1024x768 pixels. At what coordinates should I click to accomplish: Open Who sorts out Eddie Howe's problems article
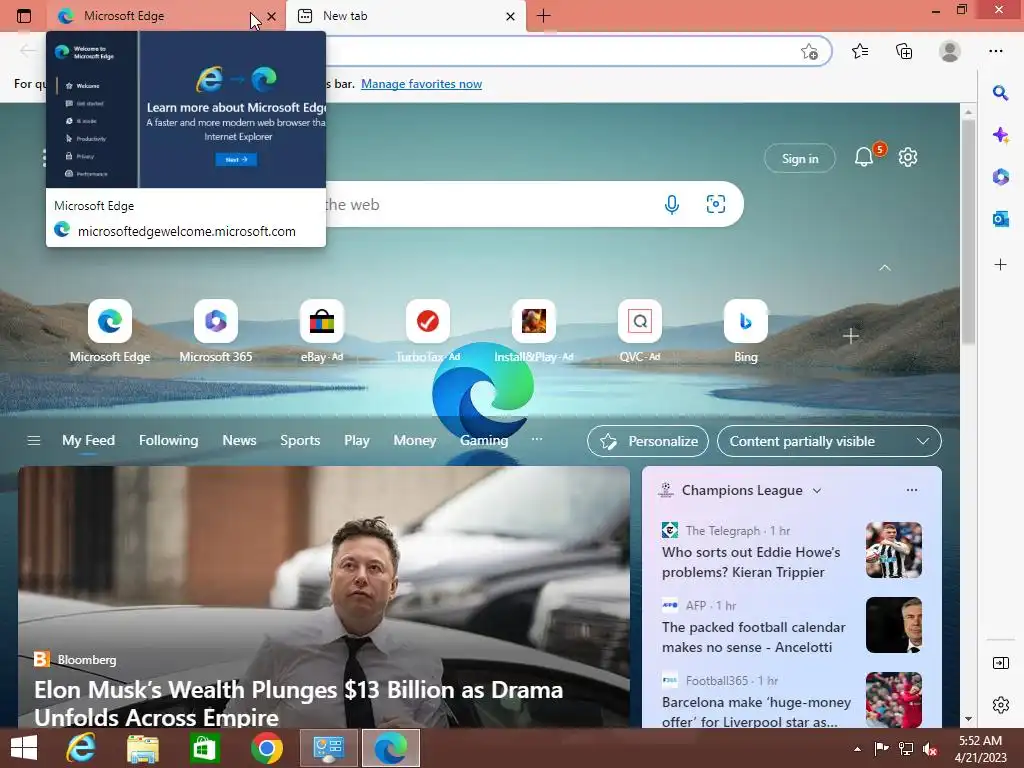[751, 562]
